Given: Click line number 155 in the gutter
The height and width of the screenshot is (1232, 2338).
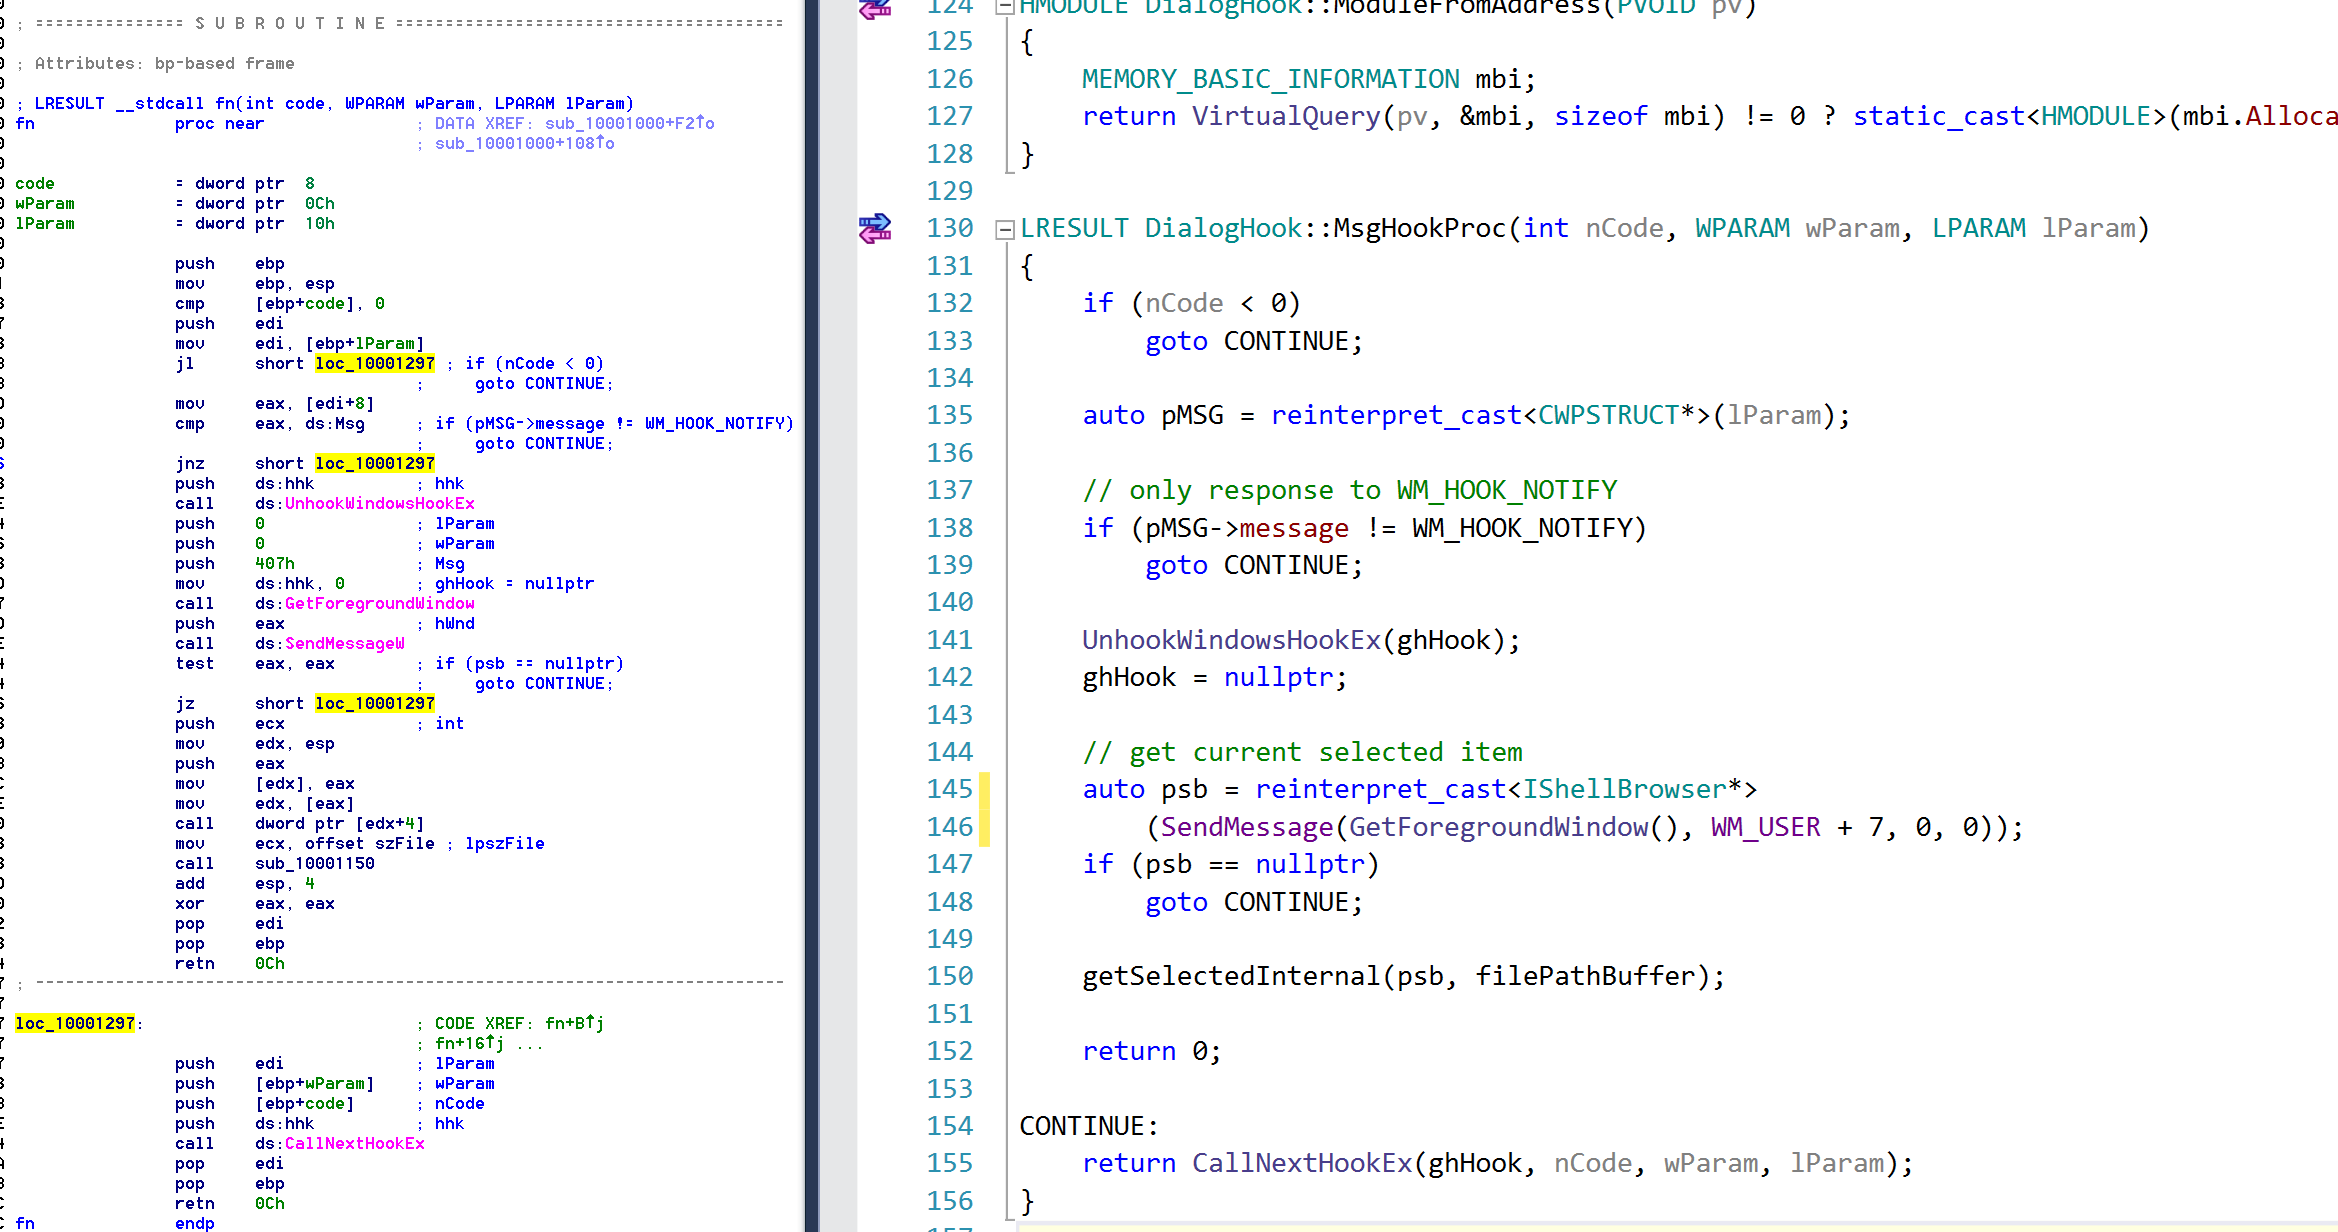Looking at the screenshot, I should click(x=949, y=1163).
